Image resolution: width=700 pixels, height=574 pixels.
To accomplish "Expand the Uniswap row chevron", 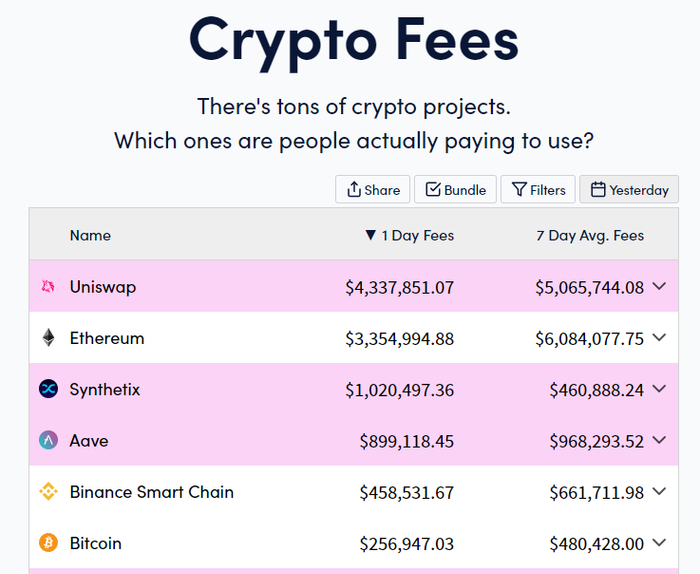I will point(659,286).
